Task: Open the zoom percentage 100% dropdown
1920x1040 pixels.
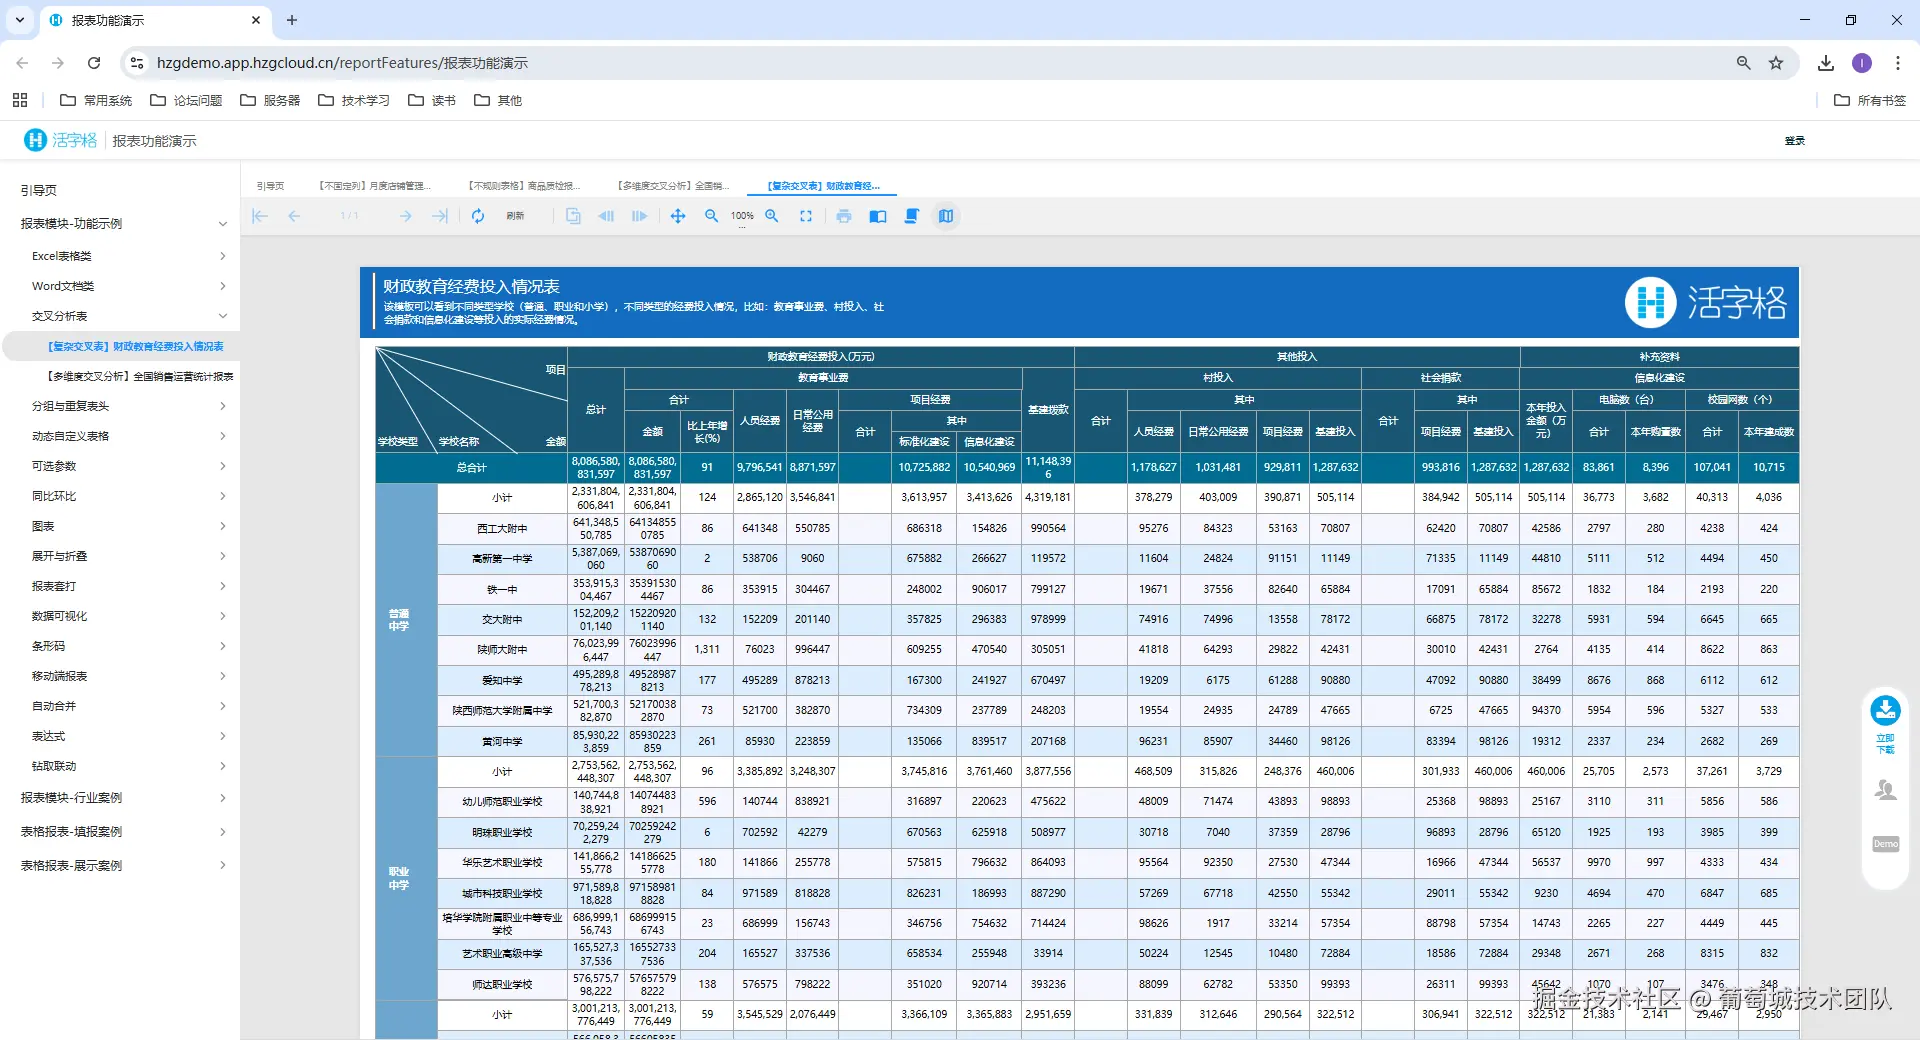Action: 742,216
